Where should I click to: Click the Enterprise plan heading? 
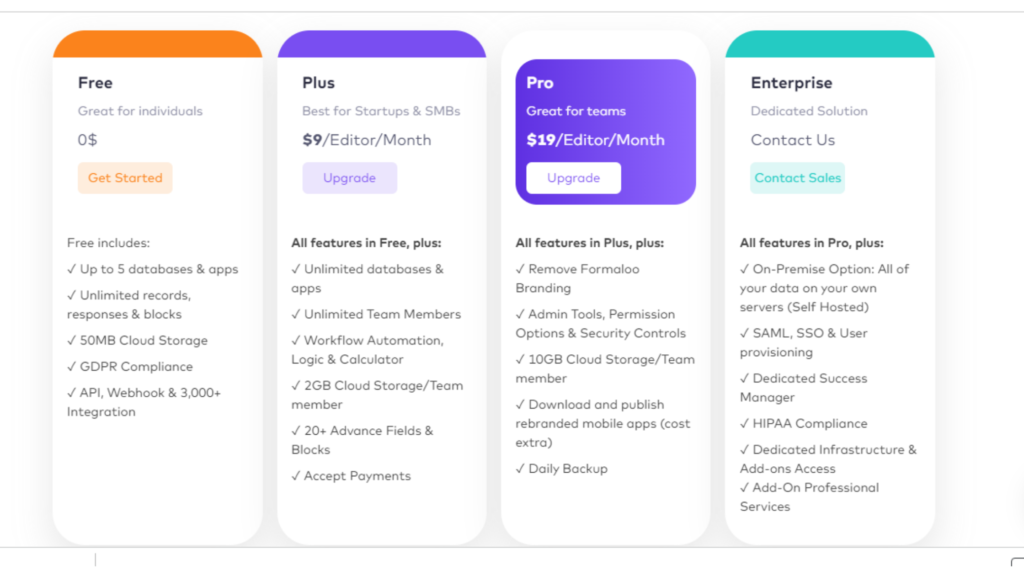(791, 83)
